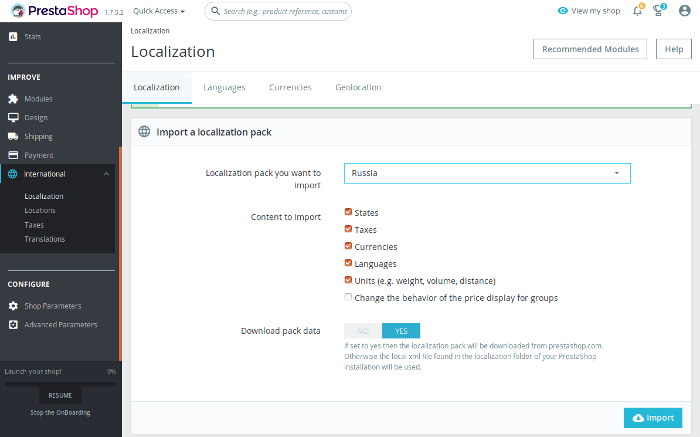Open Shop Parameters menu

(53, 306)
